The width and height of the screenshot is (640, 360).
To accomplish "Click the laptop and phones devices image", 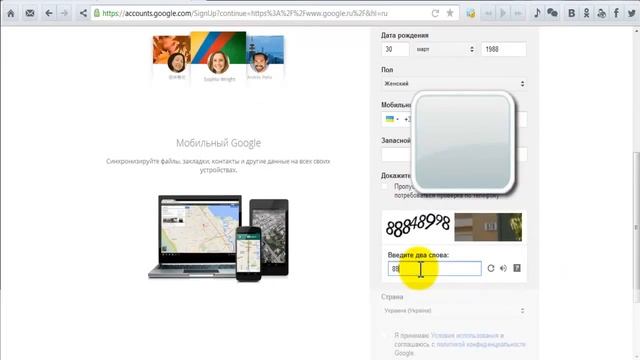I will 218,238.
